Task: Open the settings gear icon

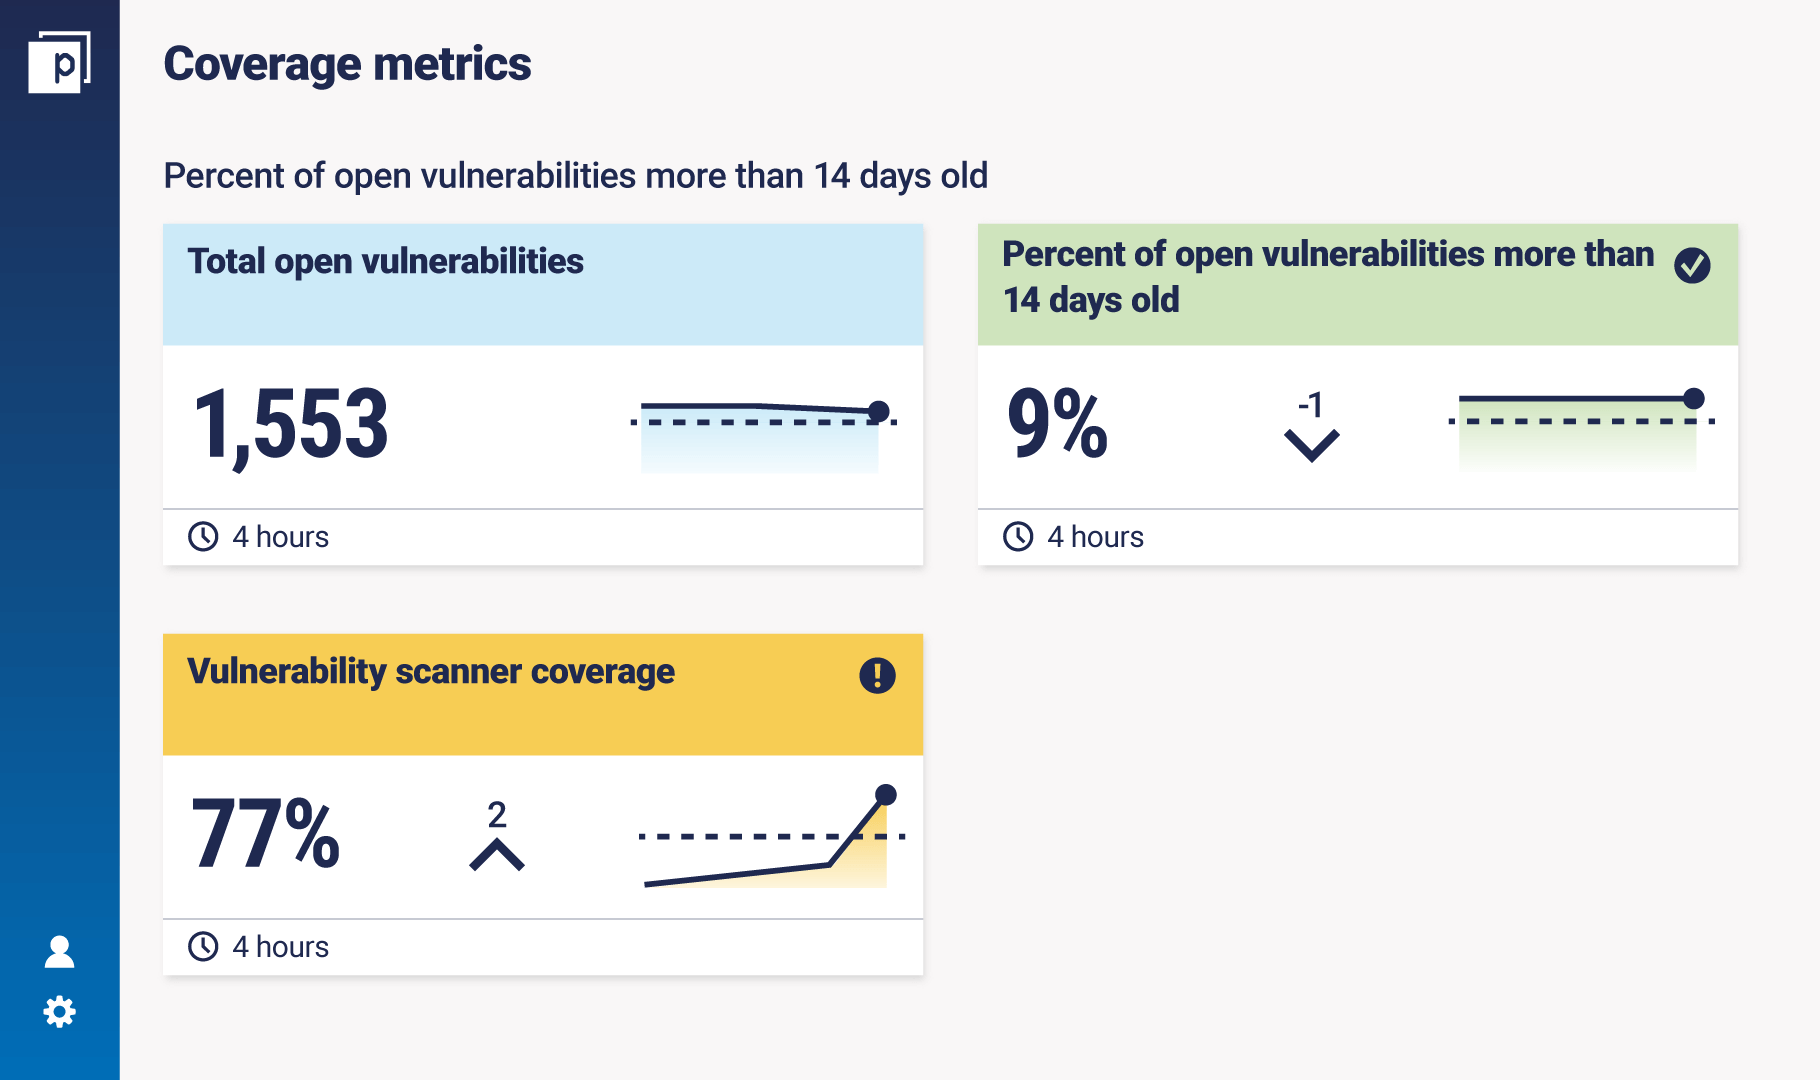Action: pos(60,1012)
